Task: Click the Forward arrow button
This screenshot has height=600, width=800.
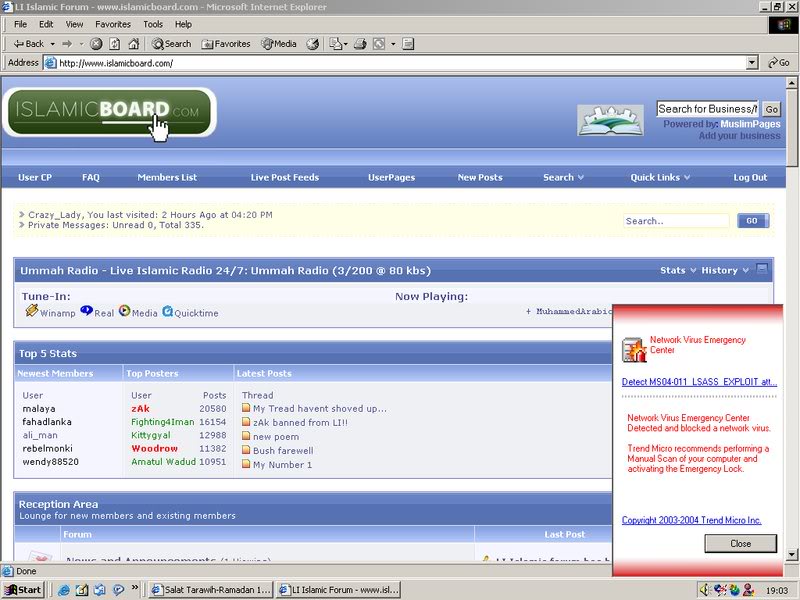Action: pos(67,44)
